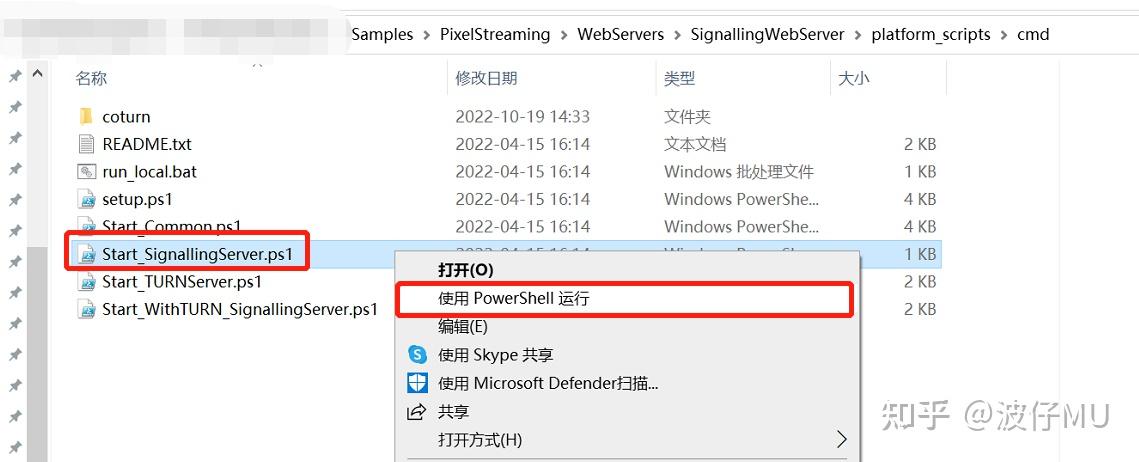
Task: Select 打开(O) in the context menu
Action: [465, 270]
